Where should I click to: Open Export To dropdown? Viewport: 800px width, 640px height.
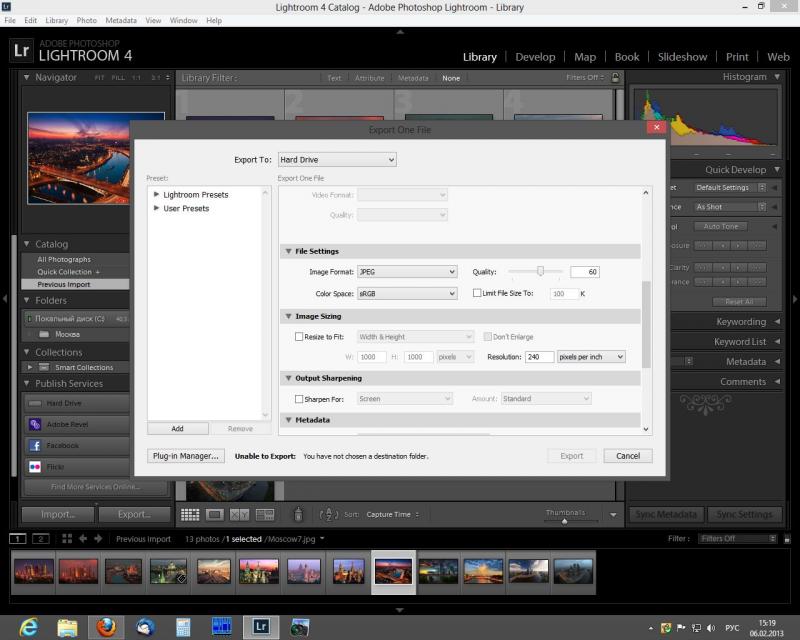coord(337,160)
